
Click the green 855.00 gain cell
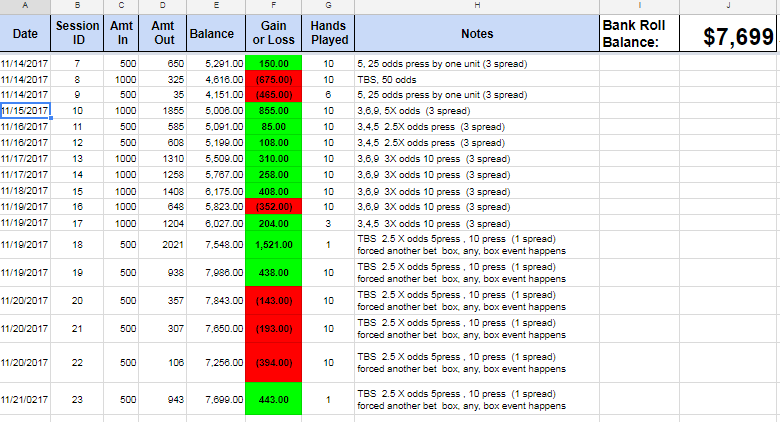273,111
